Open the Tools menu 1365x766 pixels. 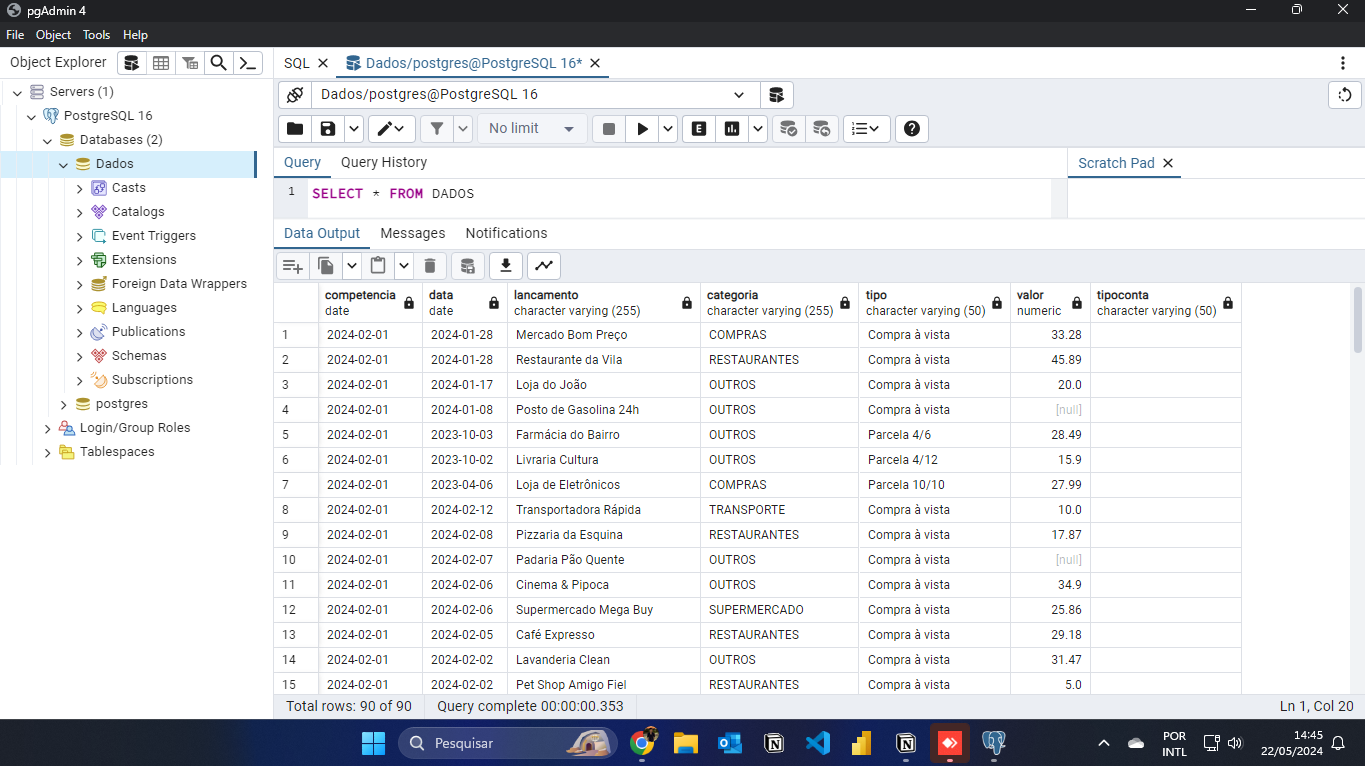97,34
